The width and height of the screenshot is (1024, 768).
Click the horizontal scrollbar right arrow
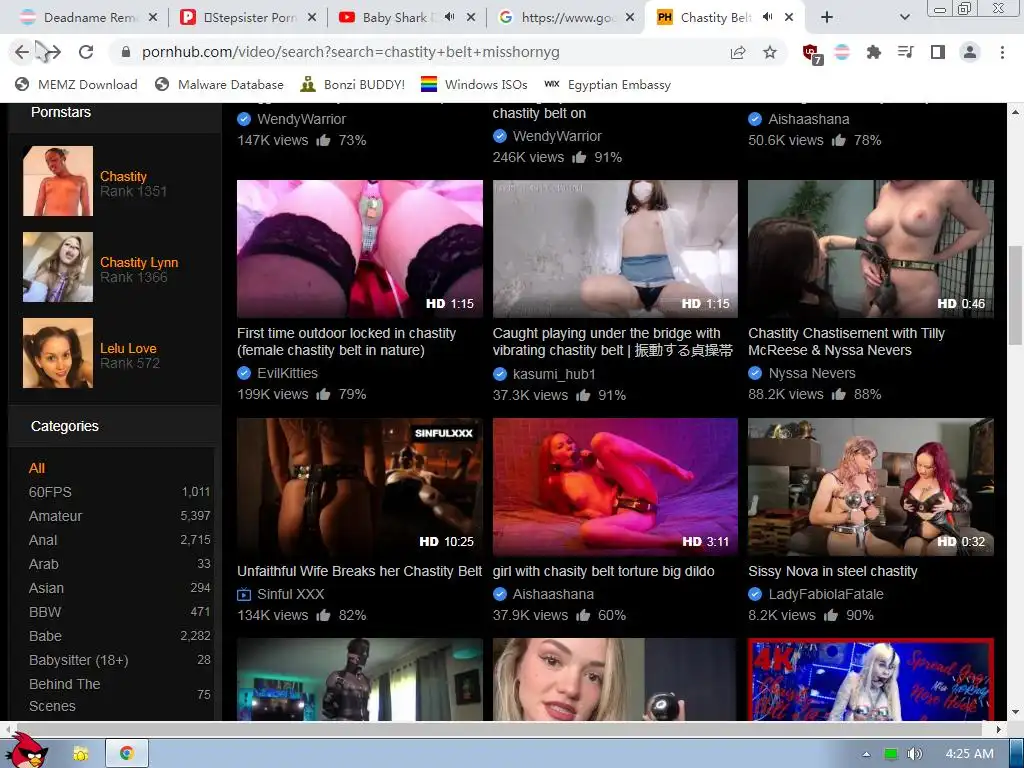pyautogui.click(x=999, y=729)
